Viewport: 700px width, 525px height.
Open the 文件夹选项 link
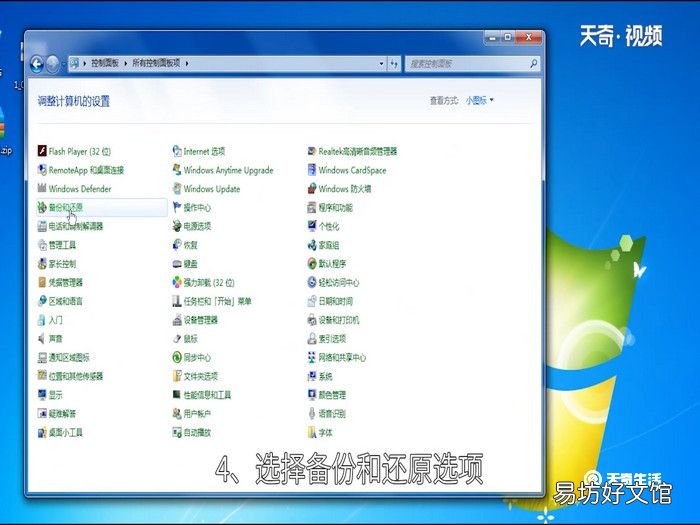coord(201,376)
